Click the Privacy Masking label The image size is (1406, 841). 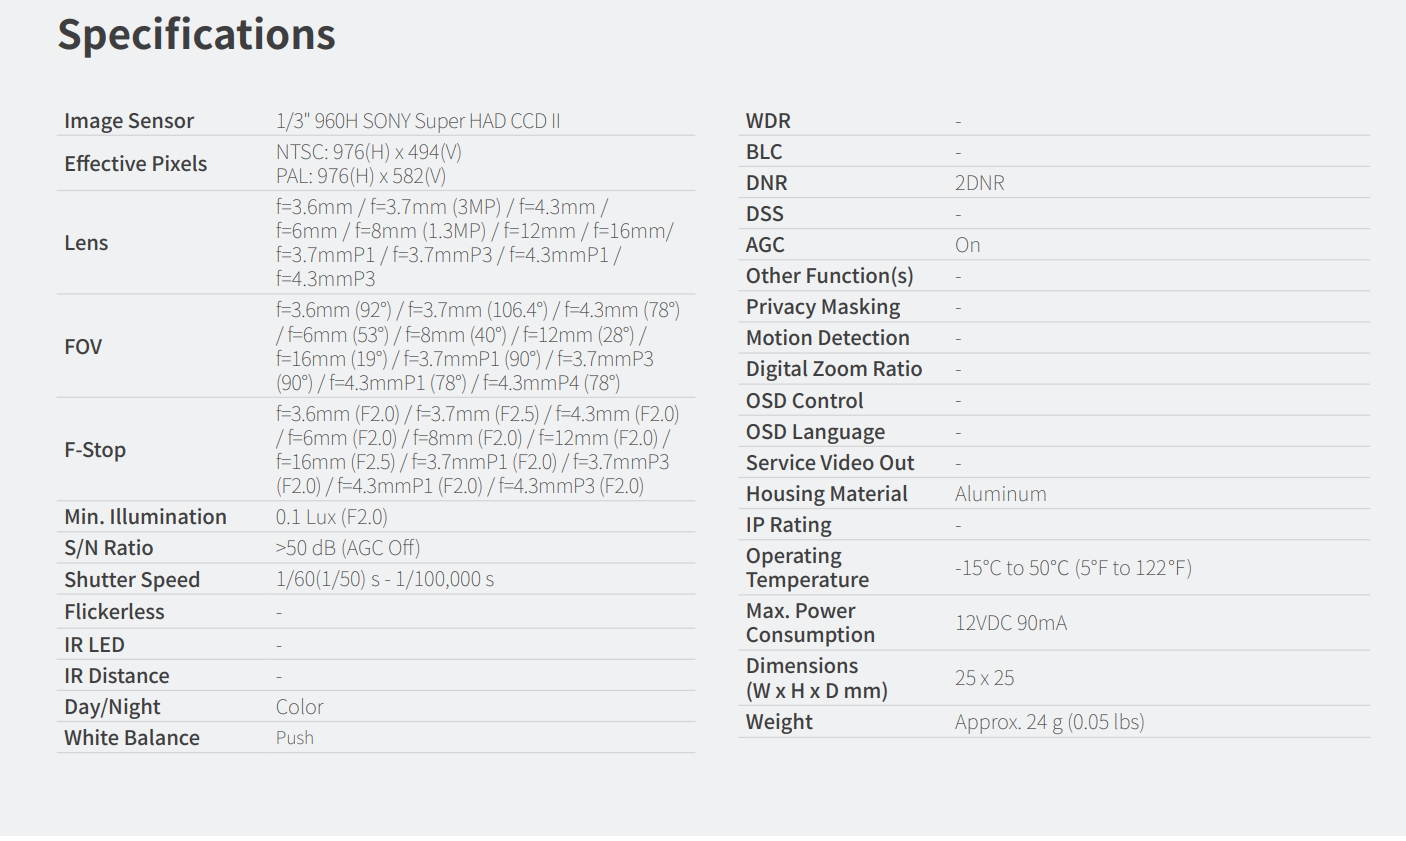(x=822, y=307)
